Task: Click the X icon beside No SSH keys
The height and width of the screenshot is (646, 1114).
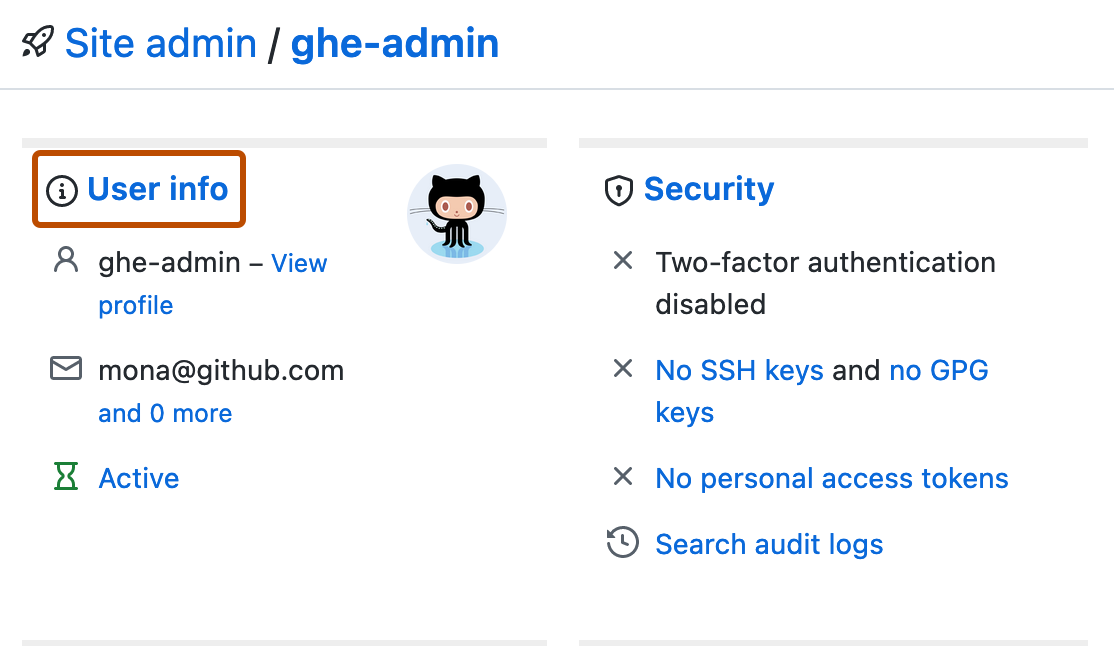Action: (x=622, y=368)
